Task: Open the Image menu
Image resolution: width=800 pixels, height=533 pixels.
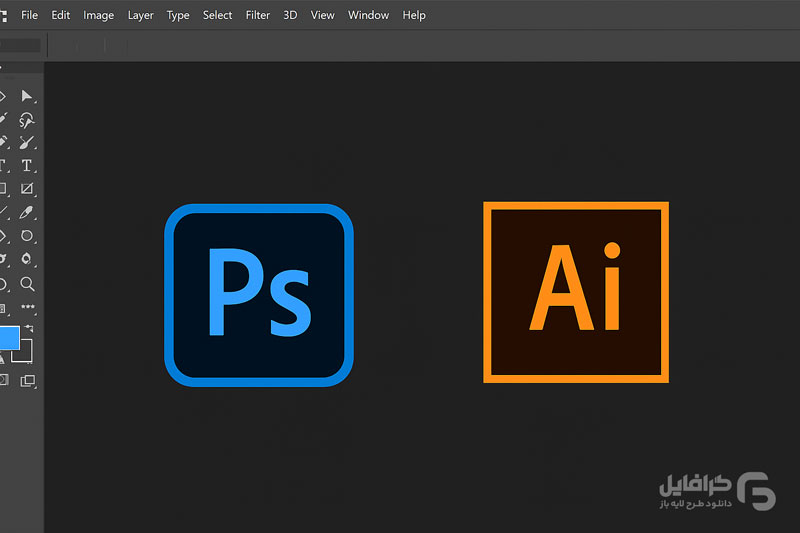Action: pyautogui.click(x=98, y=15)
